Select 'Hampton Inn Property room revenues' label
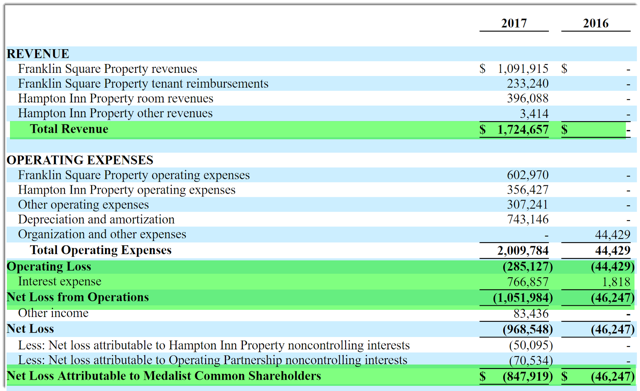 (x=116, y=99)
